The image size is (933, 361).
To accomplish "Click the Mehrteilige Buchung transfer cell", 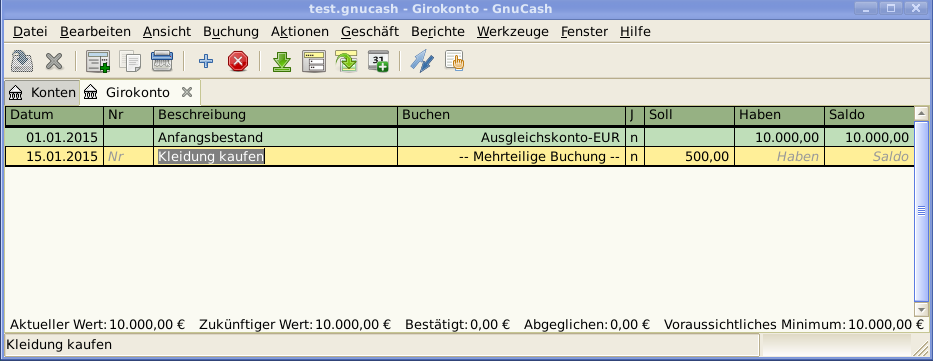I will (x=512, y=157).
